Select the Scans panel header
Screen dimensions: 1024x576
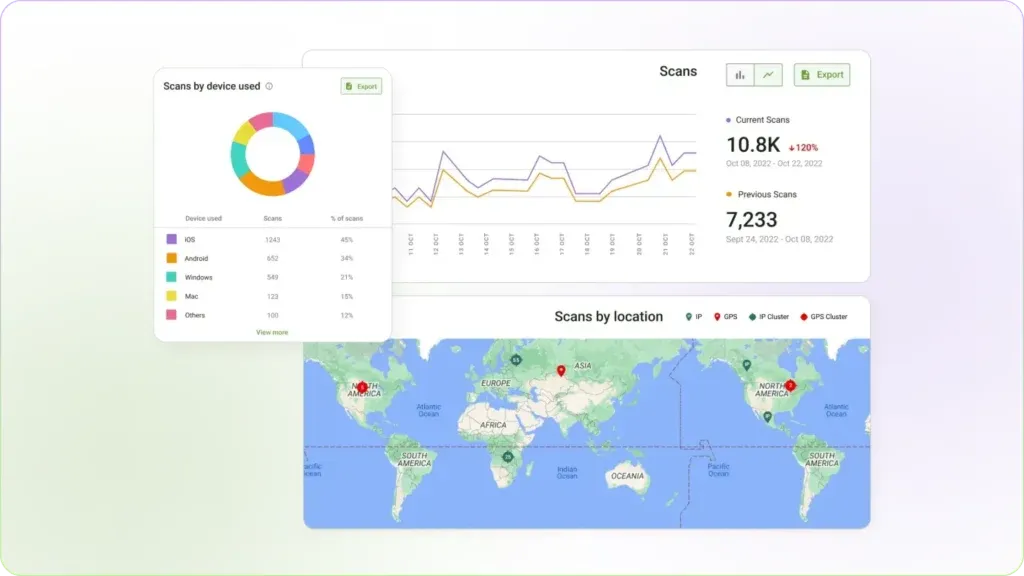[679, 71]
